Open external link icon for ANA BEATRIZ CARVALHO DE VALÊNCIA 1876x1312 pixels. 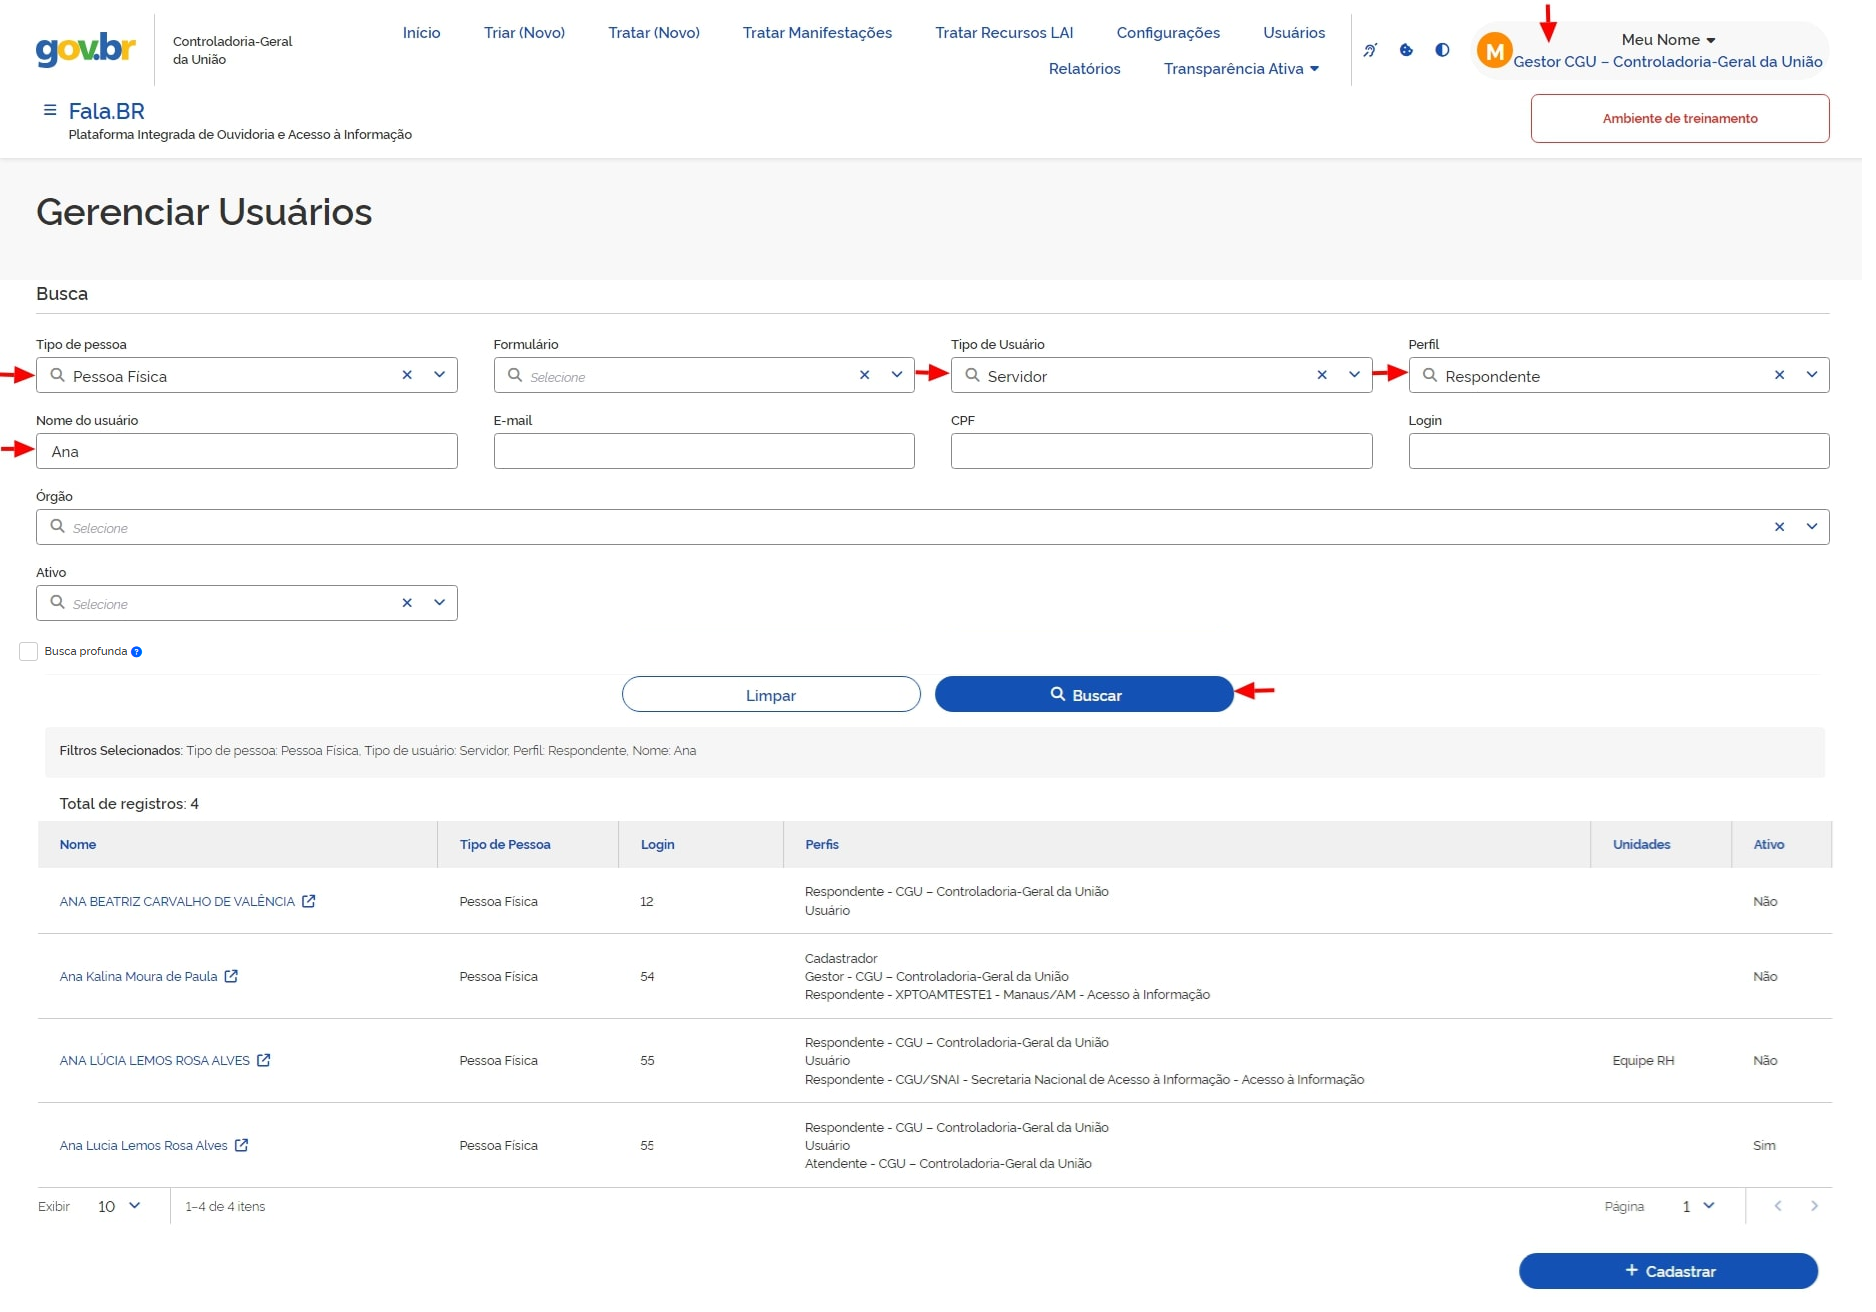pyautogui.click(x=309, y=902)
